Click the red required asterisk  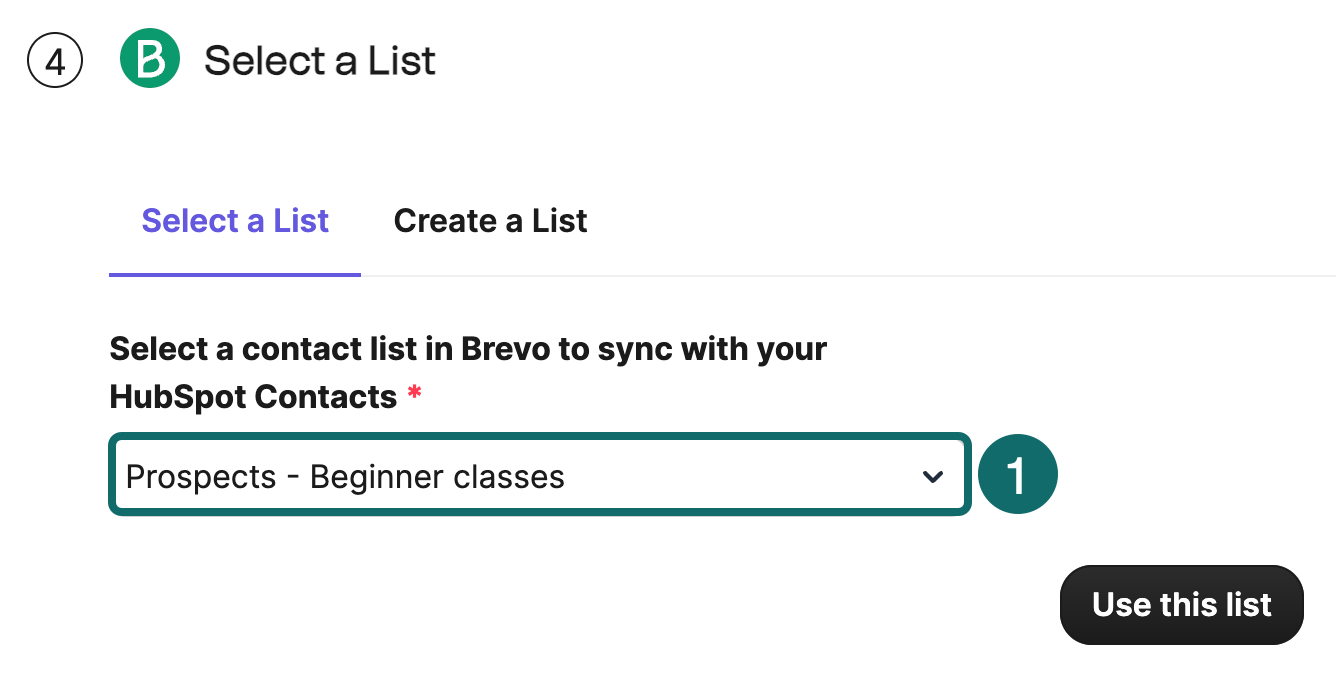click(x=414, y=398)
